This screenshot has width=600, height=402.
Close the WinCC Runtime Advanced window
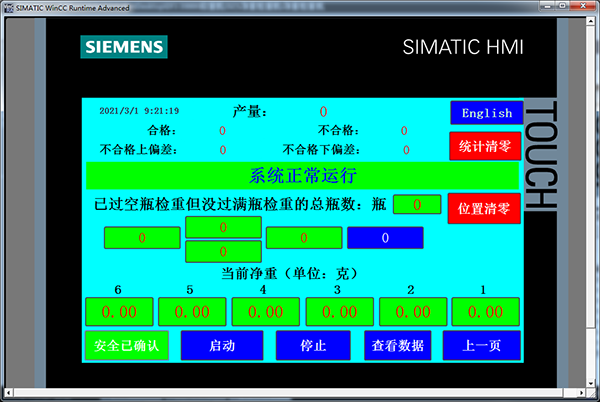tap(582, 5)
